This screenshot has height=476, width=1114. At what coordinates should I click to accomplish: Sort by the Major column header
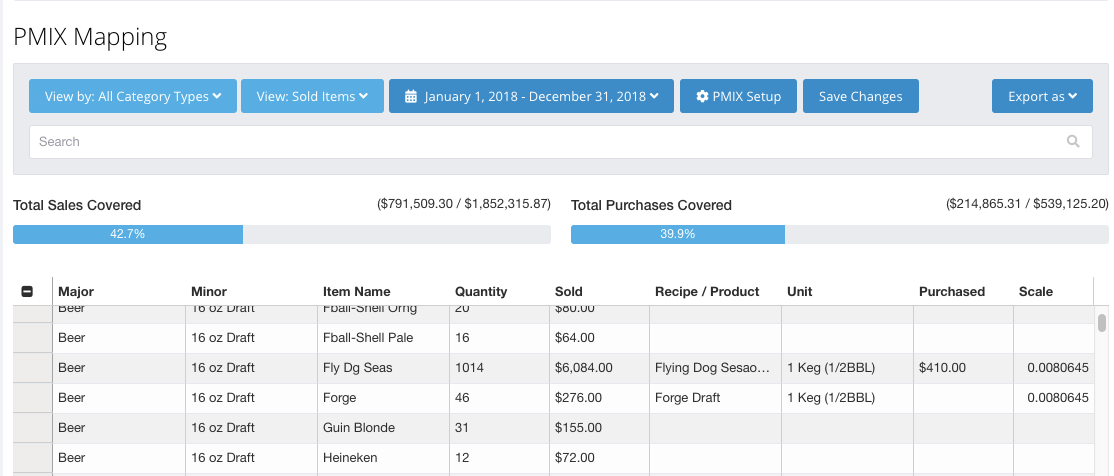tap(76, 292)
